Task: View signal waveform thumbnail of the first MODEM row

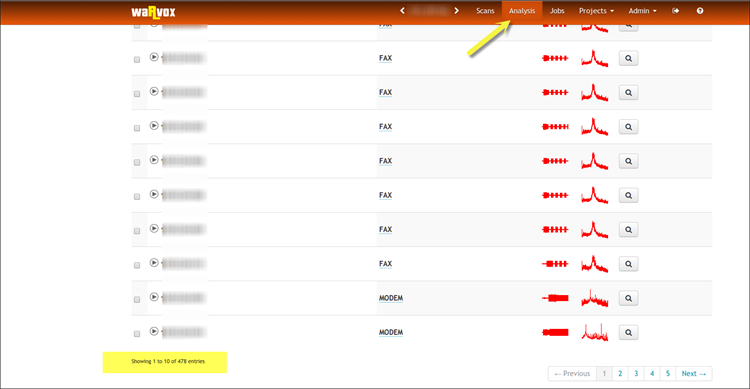Action: pyautogui.click(x=555, y=298)
